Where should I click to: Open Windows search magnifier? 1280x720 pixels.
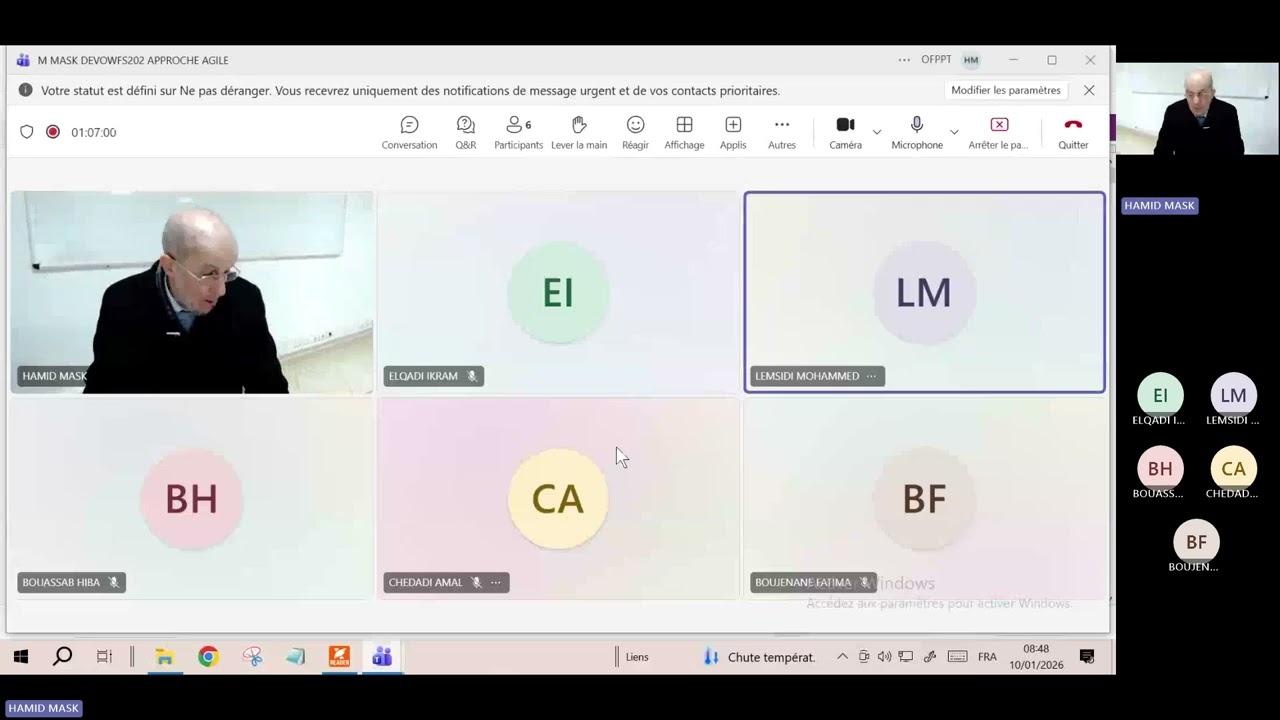(x=62, y=657)
